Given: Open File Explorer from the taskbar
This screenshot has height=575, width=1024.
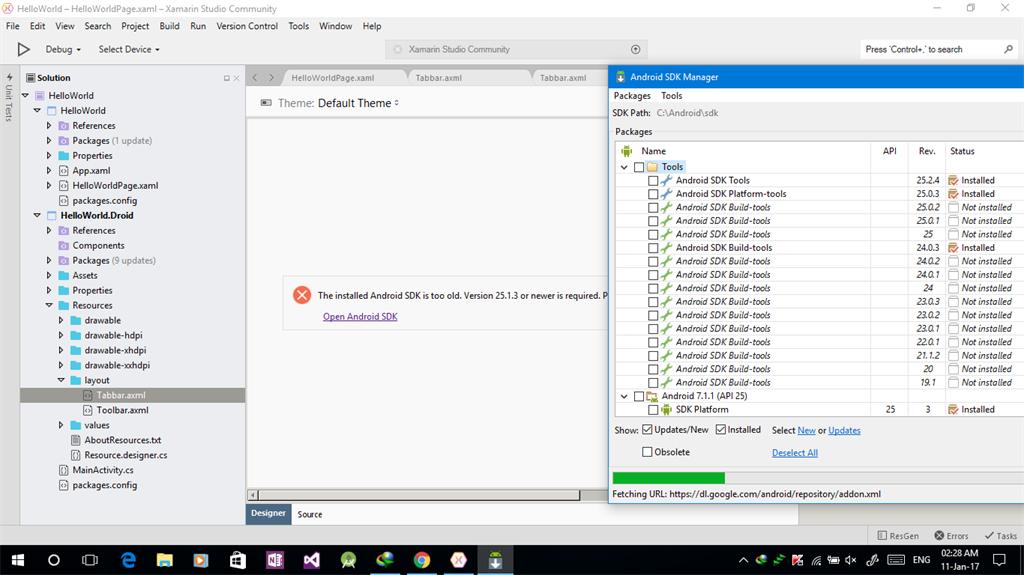Looking at the screenshot, I should click(x=165, y=560).
